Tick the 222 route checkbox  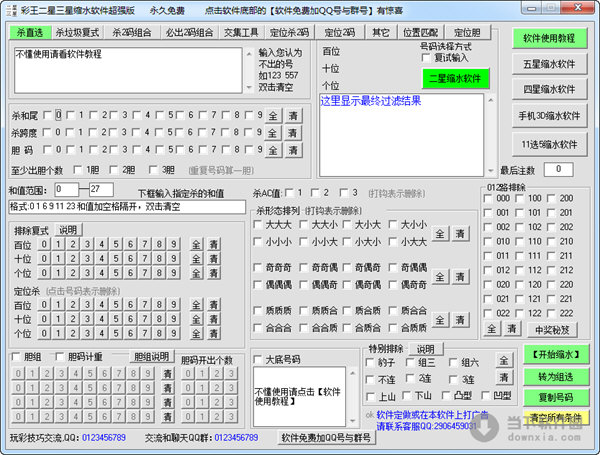coord(551,313)
